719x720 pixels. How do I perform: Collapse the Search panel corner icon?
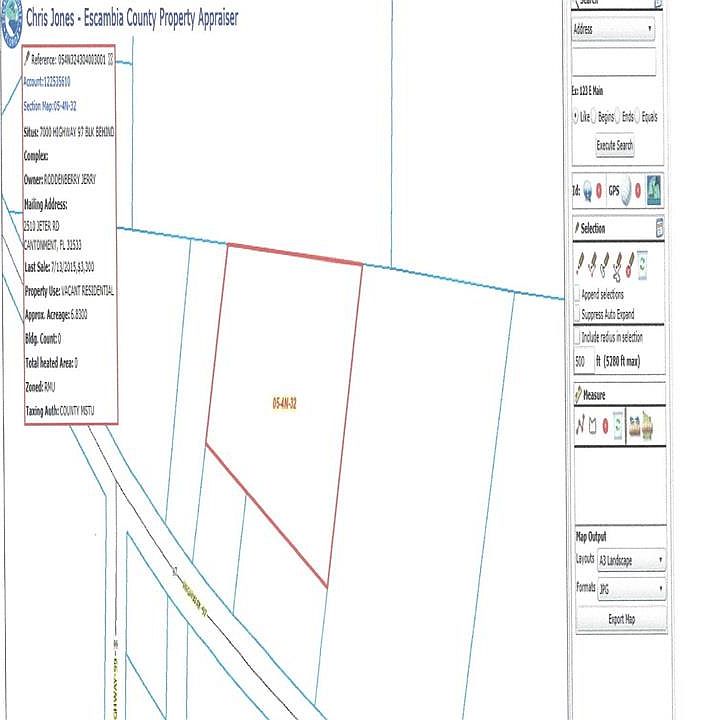[658, 4]
